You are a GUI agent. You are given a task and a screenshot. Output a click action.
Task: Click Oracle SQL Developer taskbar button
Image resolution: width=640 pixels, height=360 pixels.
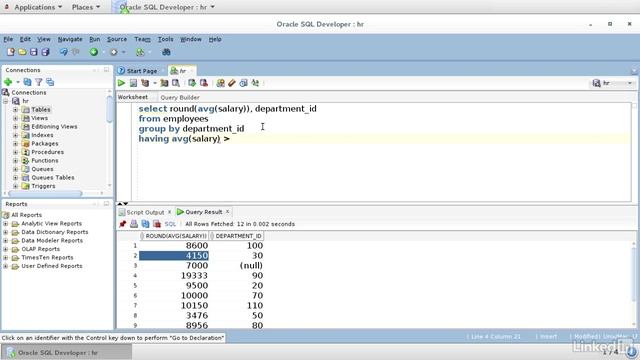[x=67, y=353]
